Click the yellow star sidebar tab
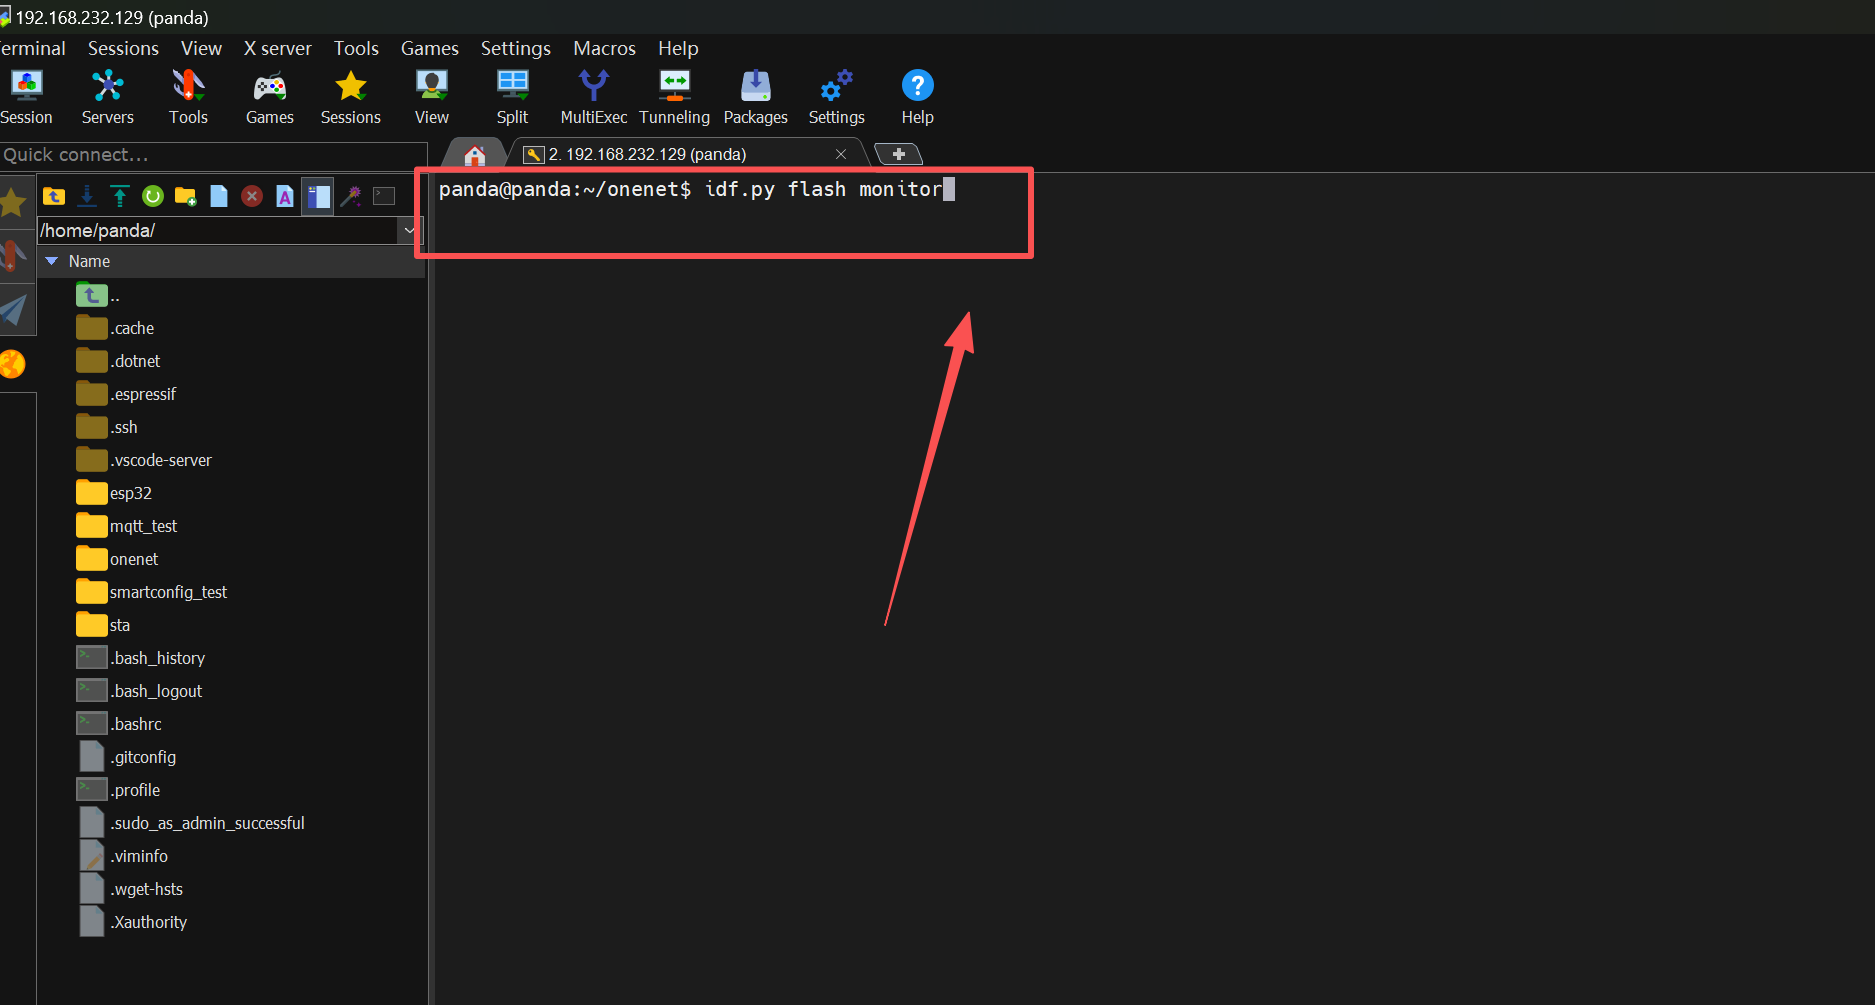The width and height of the screenshot is (1875, 1005). pyautogui.click(x=13, y=203)
